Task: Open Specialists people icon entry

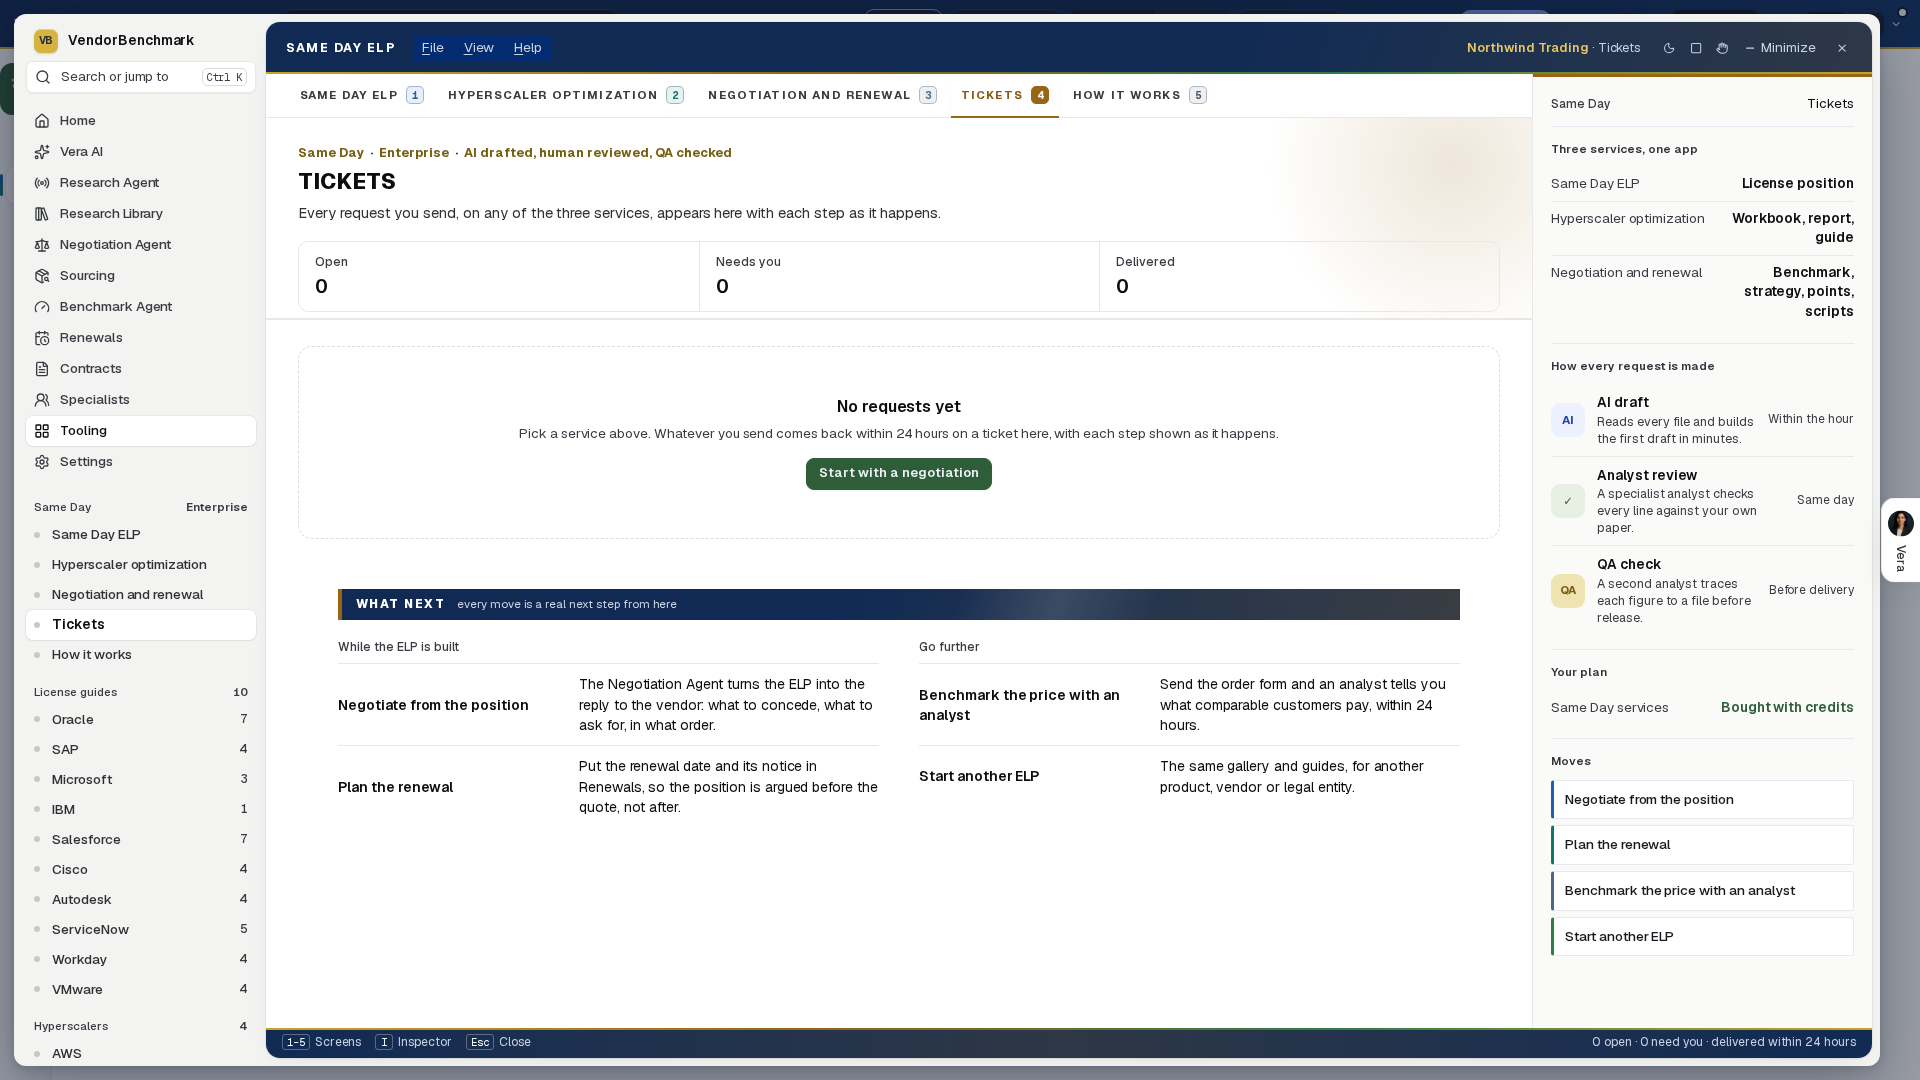Action: (140, 400)
